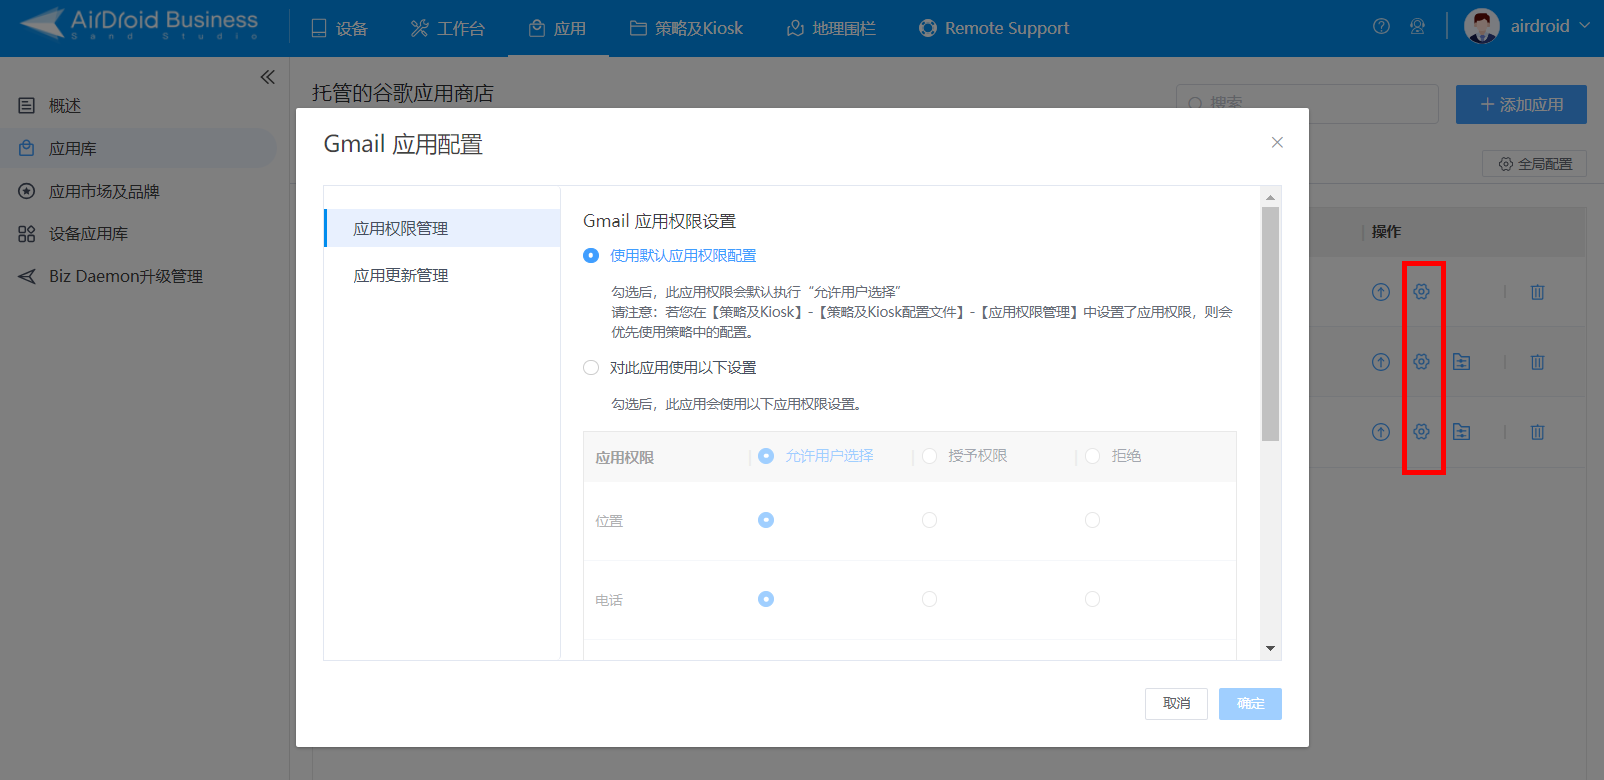1604x780 pixels.
Task: Click the 操作 column header
Action: click(1386, 232)
